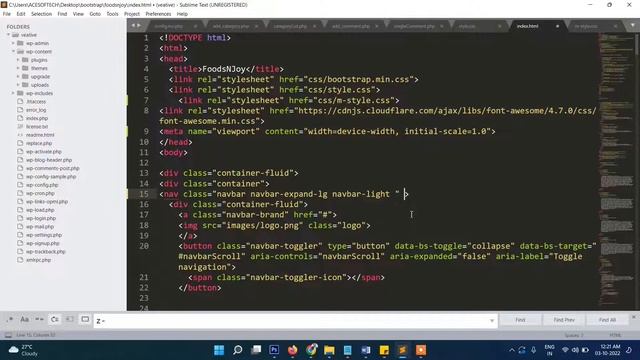Open the Project menu
The height and width of the screenshot is (360, 640).
132,14
